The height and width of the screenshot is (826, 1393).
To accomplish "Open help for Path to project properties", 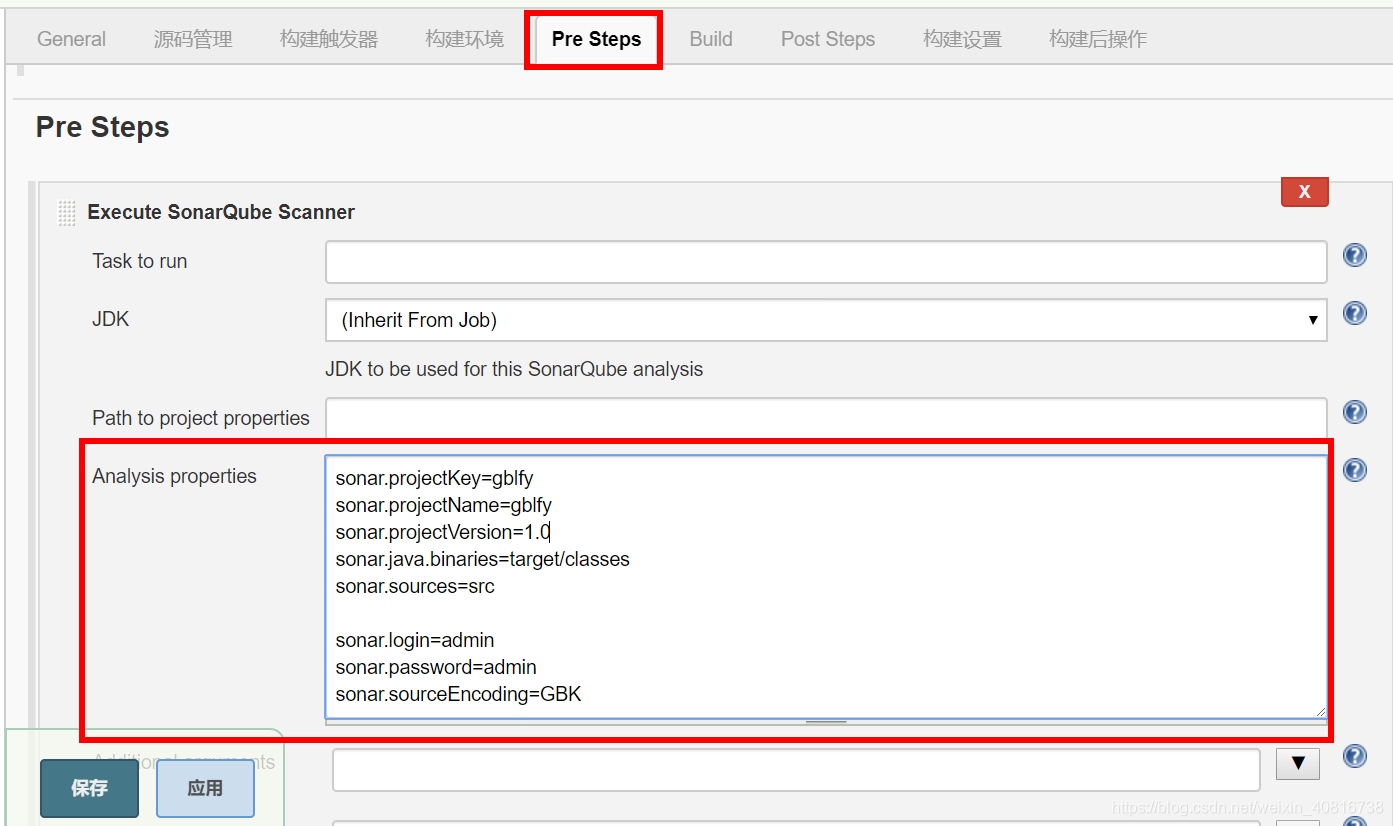I will [x=1355, y=412].
